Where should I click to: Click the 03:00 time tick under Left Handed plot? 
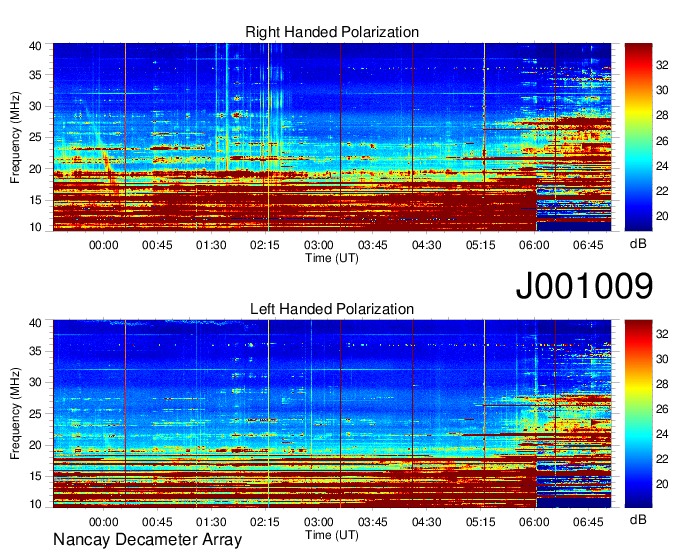(319, 522)
